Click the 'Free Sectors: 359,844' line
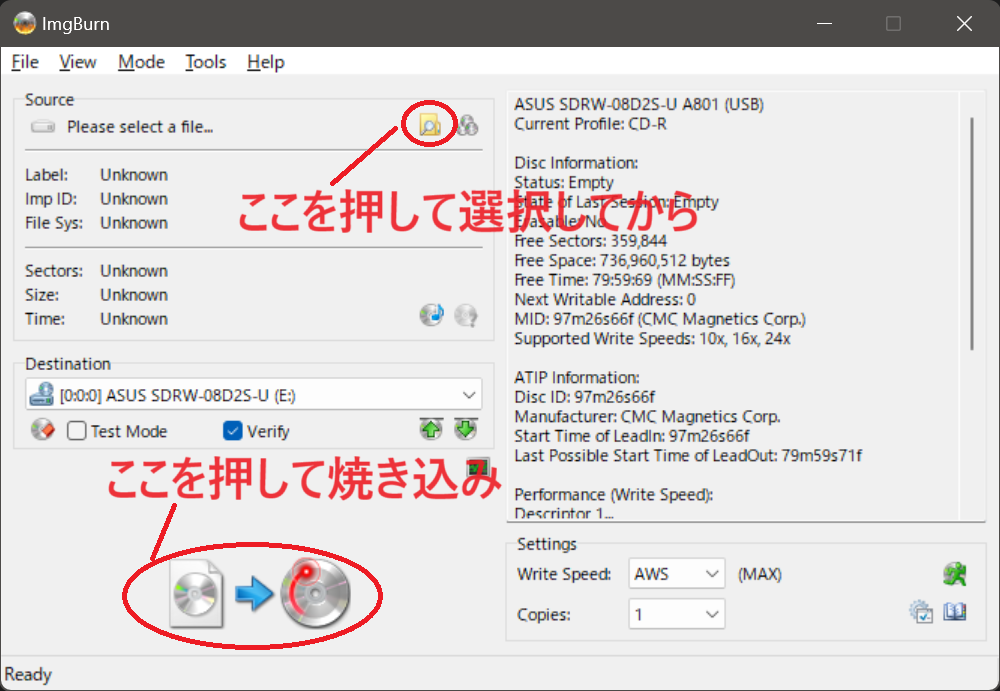Viewport: 1000px width, 691px height. pyautogui.click(x=591, y=241)
